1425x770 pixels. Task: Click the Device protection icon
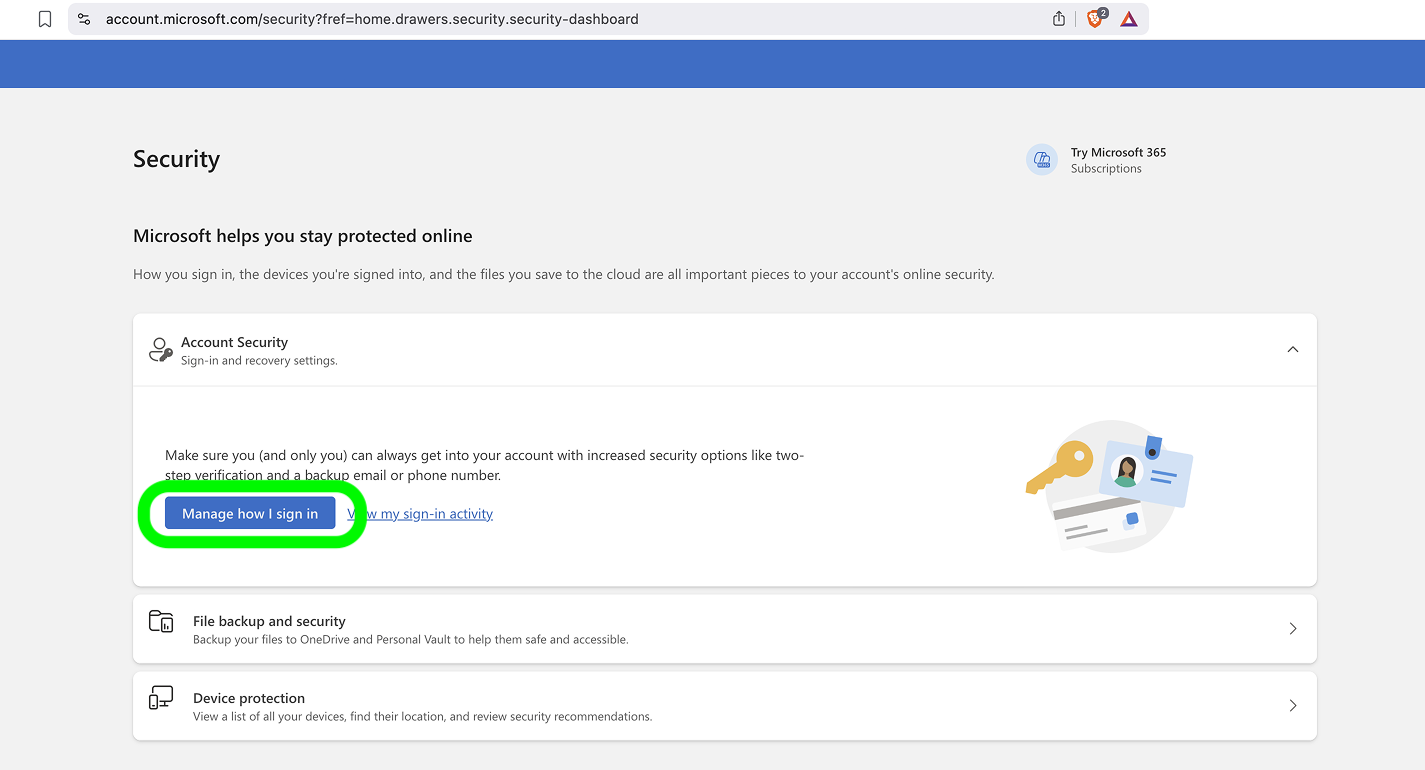[x=160, y=697]
